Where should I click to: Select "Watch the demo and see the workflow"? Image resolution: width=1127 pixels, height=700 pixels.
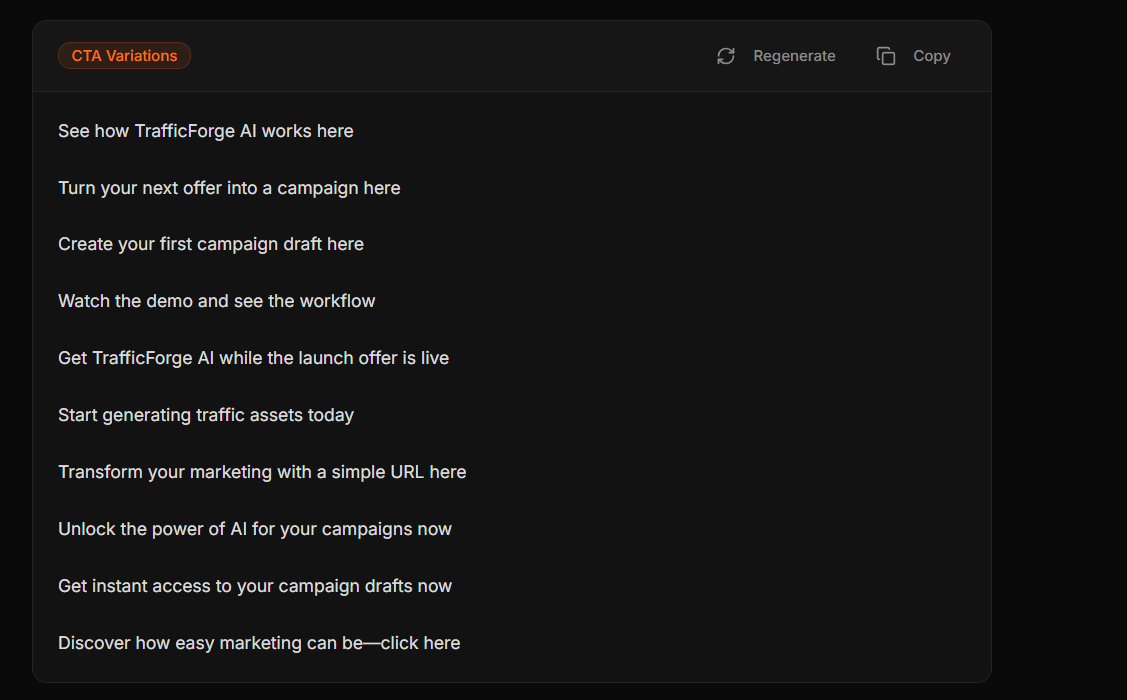[216, 301]
